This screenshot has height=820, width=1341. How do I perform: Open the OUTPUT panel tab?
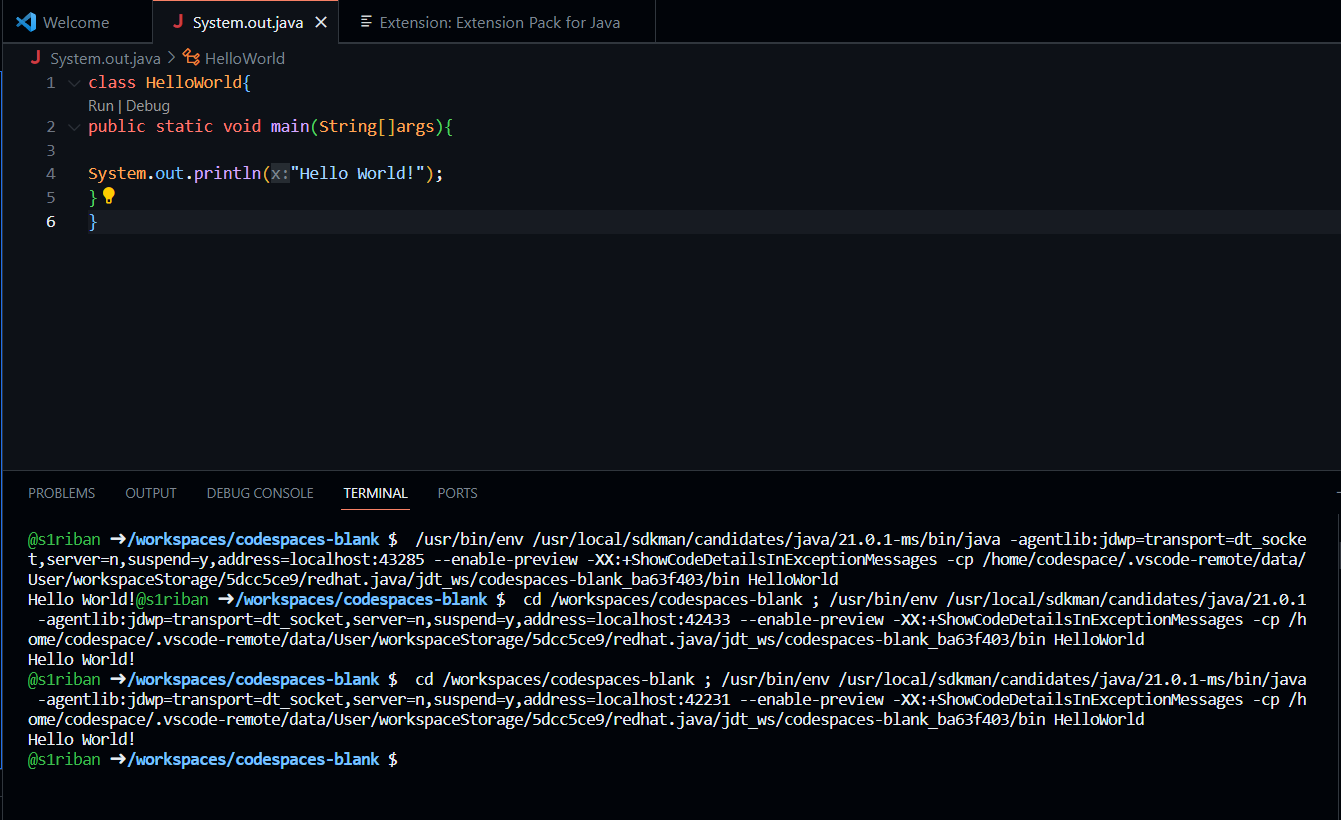151,493
